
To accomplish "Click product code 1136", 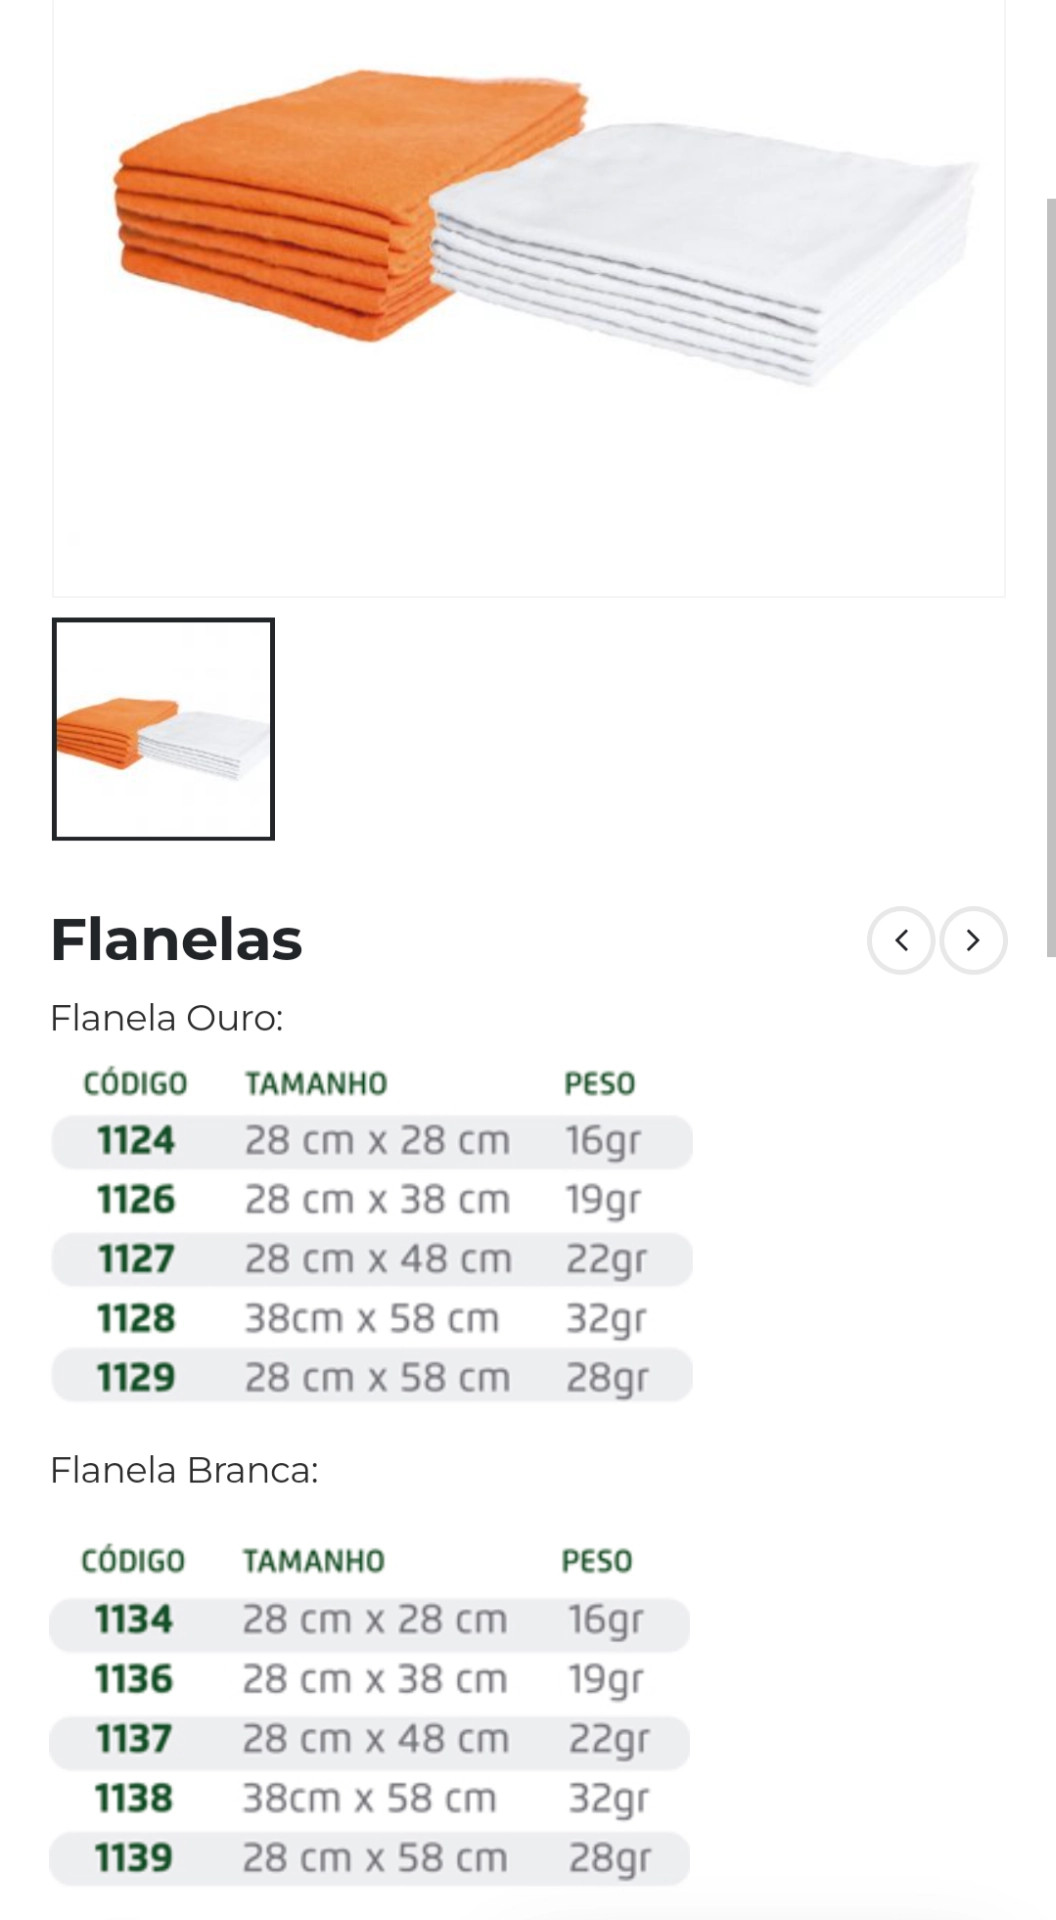I will (134, 1680).
